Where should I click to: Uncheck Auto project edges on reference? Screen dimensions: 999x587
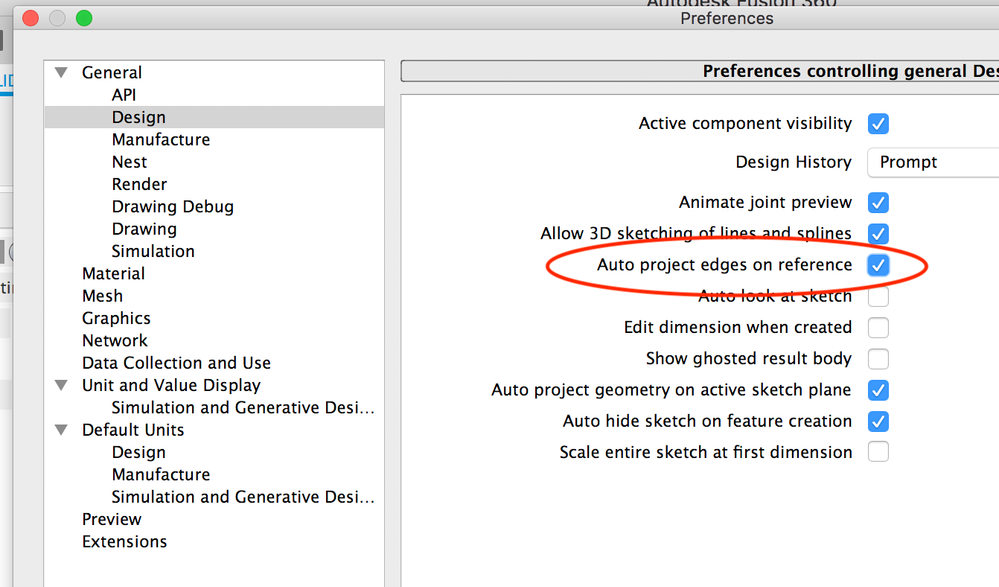[x=878, y=265]
